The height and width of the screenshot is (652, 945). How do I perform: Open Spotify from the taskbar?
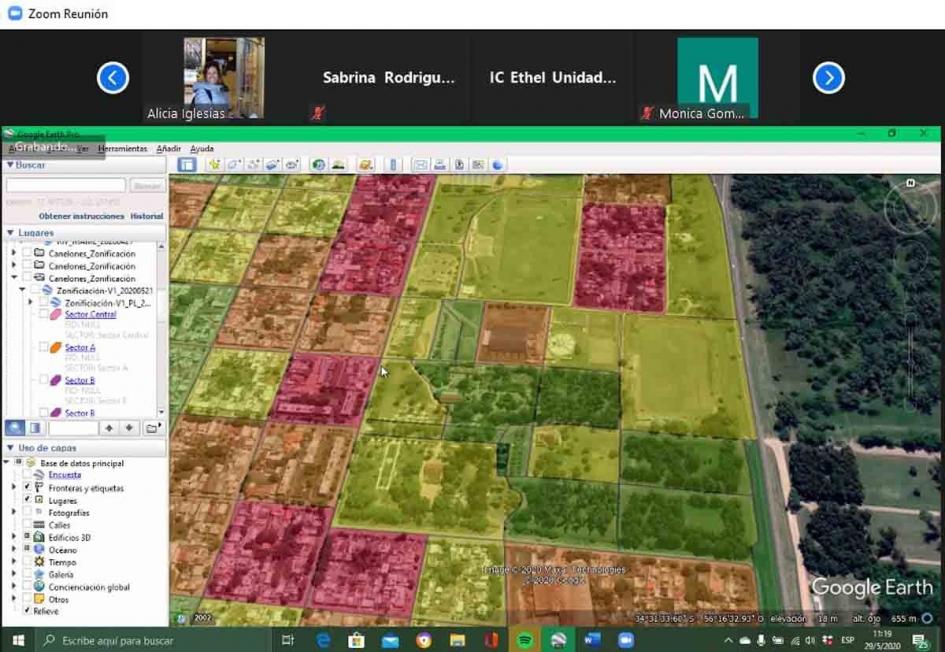(525, 640)
